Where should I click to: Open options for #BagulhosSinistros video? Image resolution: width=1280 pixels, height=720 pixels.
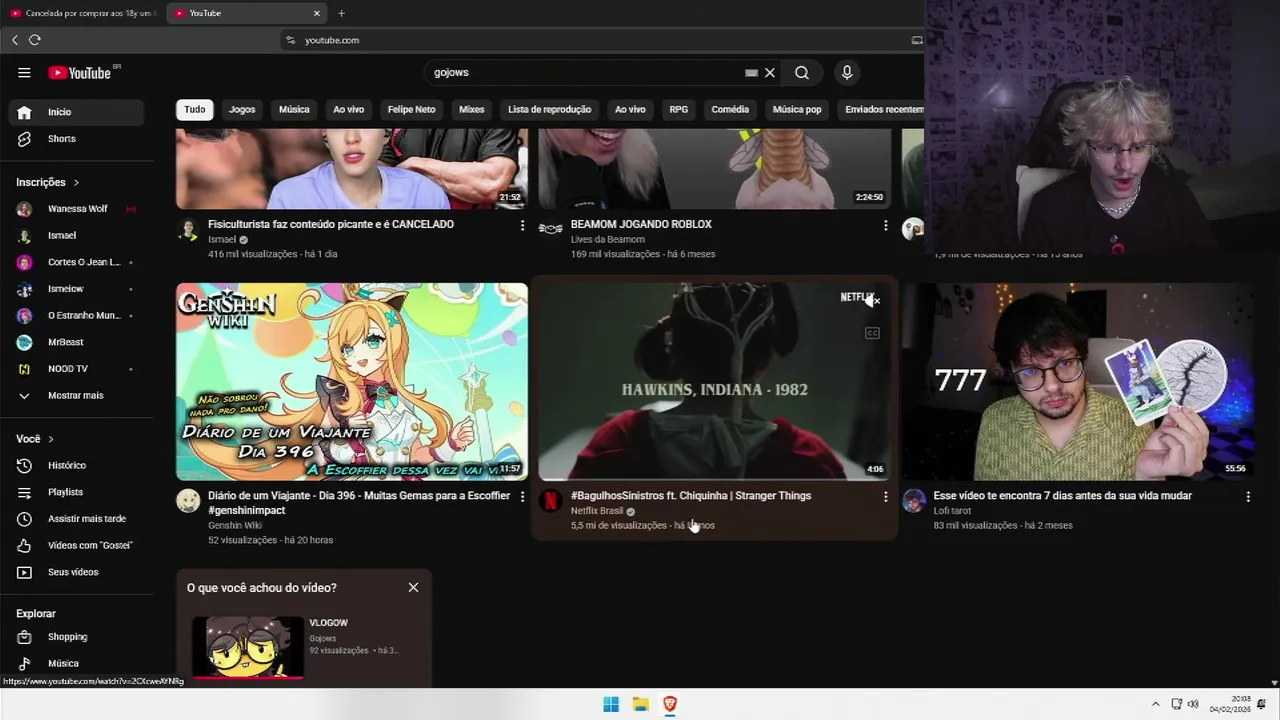pos(885,497)
